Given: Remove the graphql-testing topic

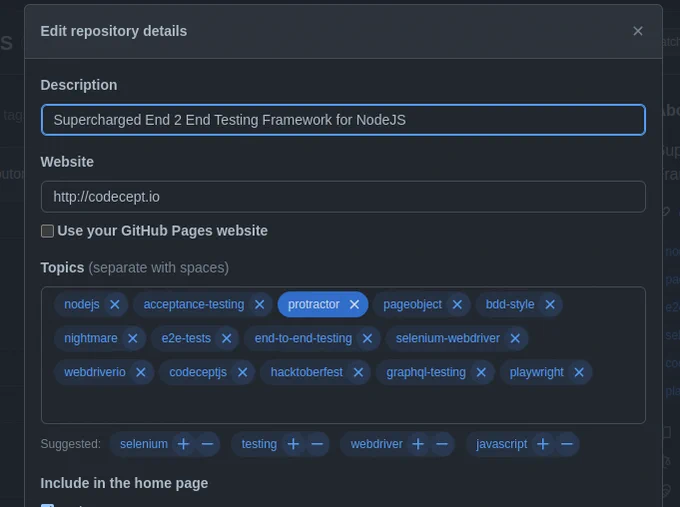Looking at the screenshot, I should pos(481,372).
